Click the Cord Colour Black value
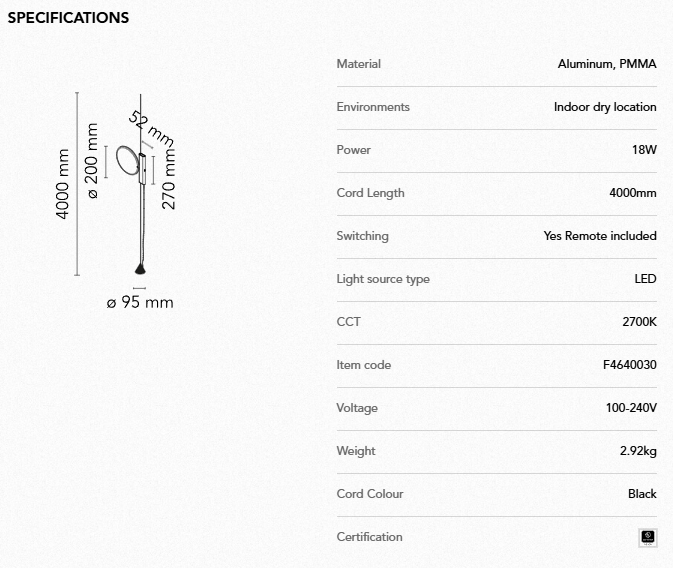Image resolution: width=673 pixels, height=568 pixels. pyautogui.click(x=642, y=494)
